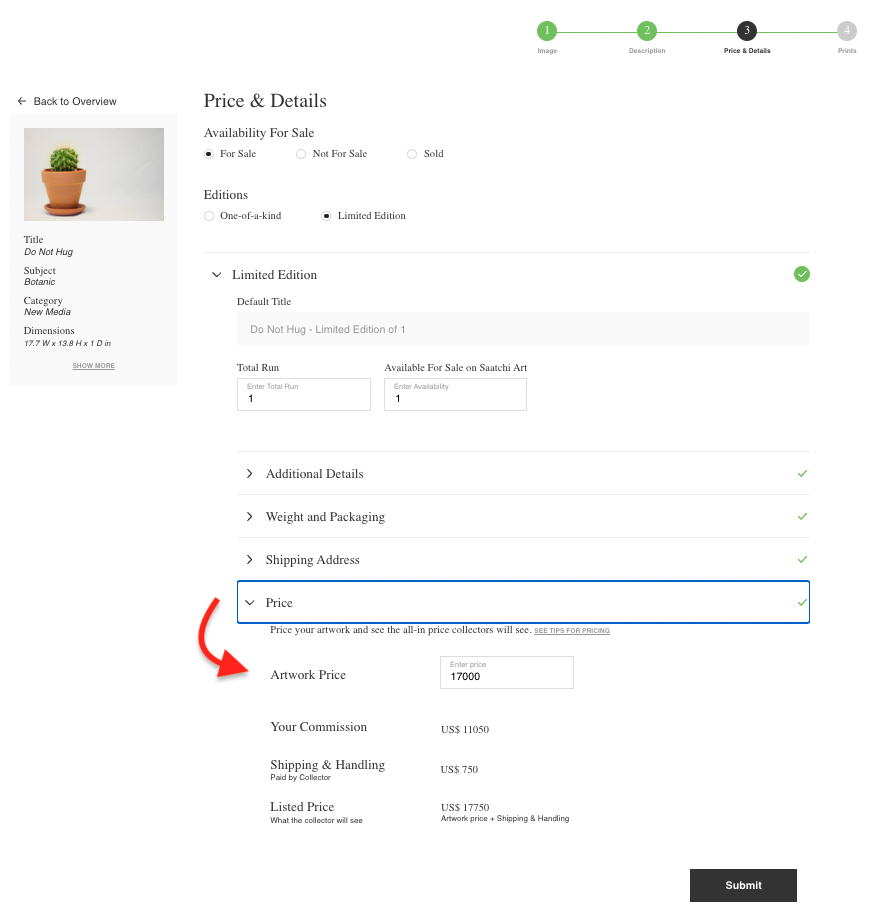Select the For Sale radio option

point(208,154)
